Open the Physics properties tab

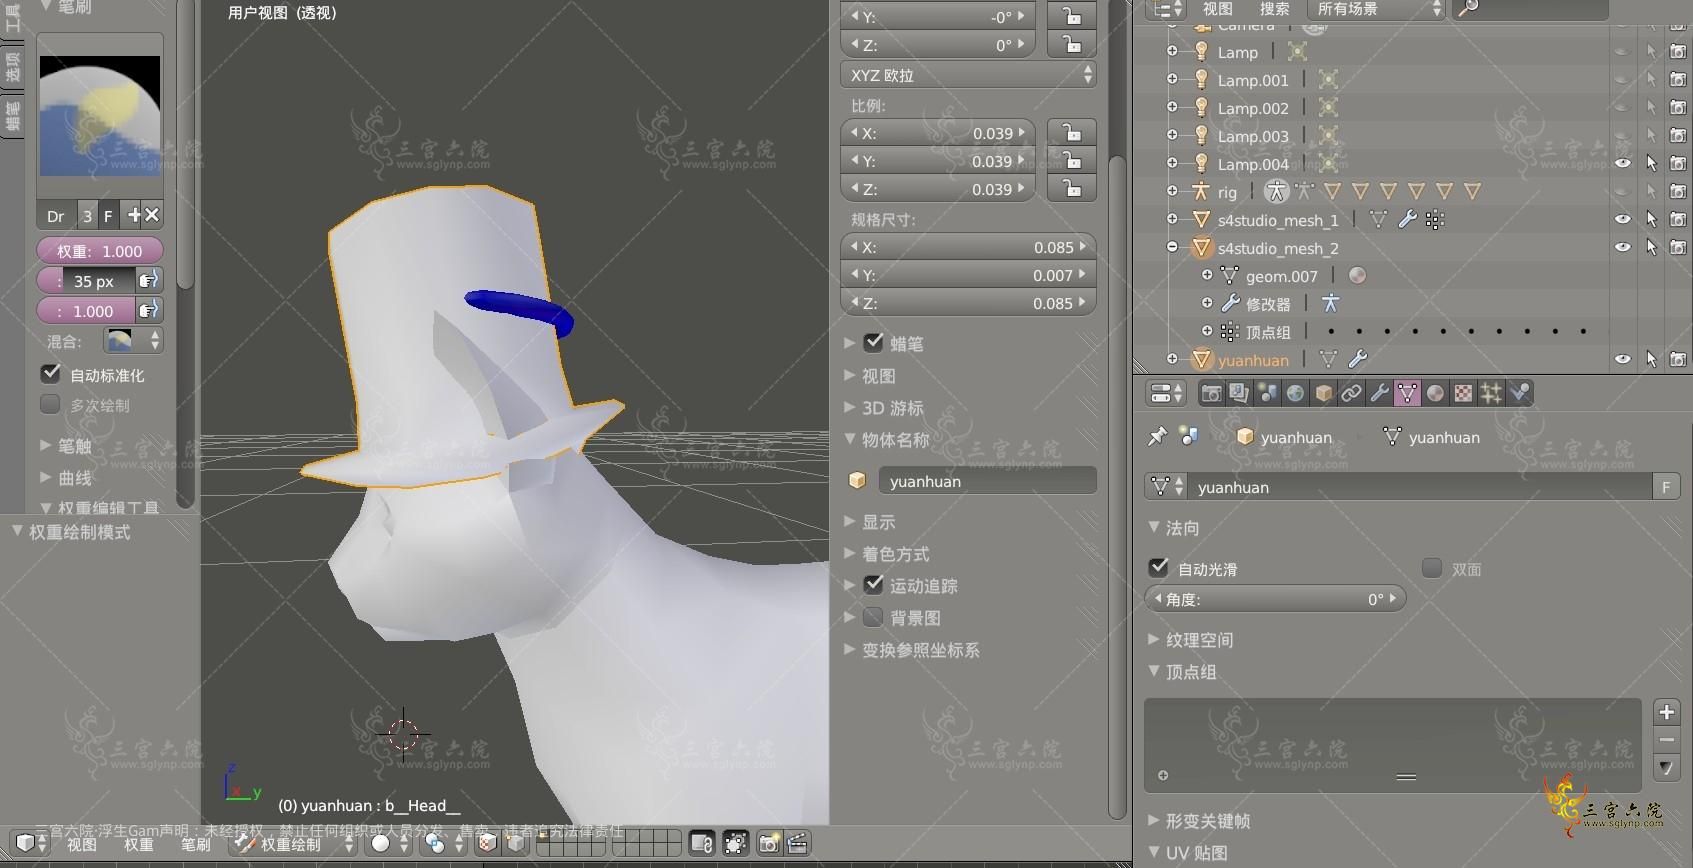1519,393
